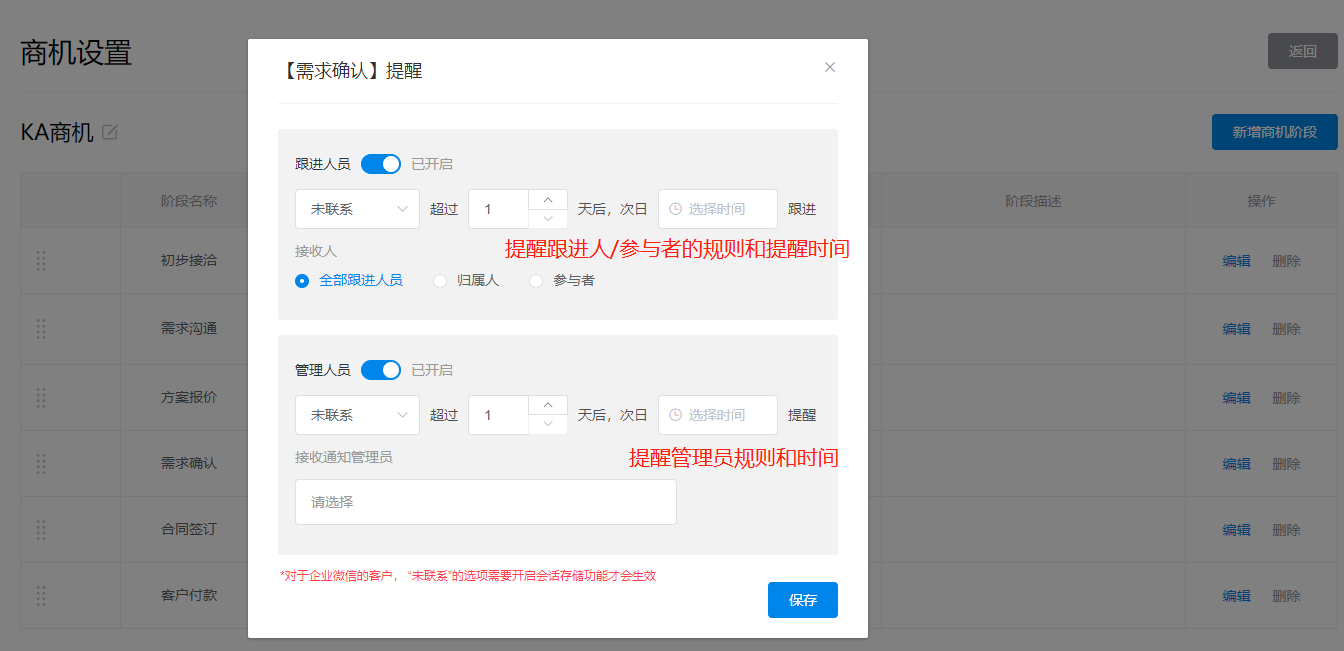Select the 全部跟进人员 radio option
Viewport: 1344px width, 651px height.
[302, 281]
